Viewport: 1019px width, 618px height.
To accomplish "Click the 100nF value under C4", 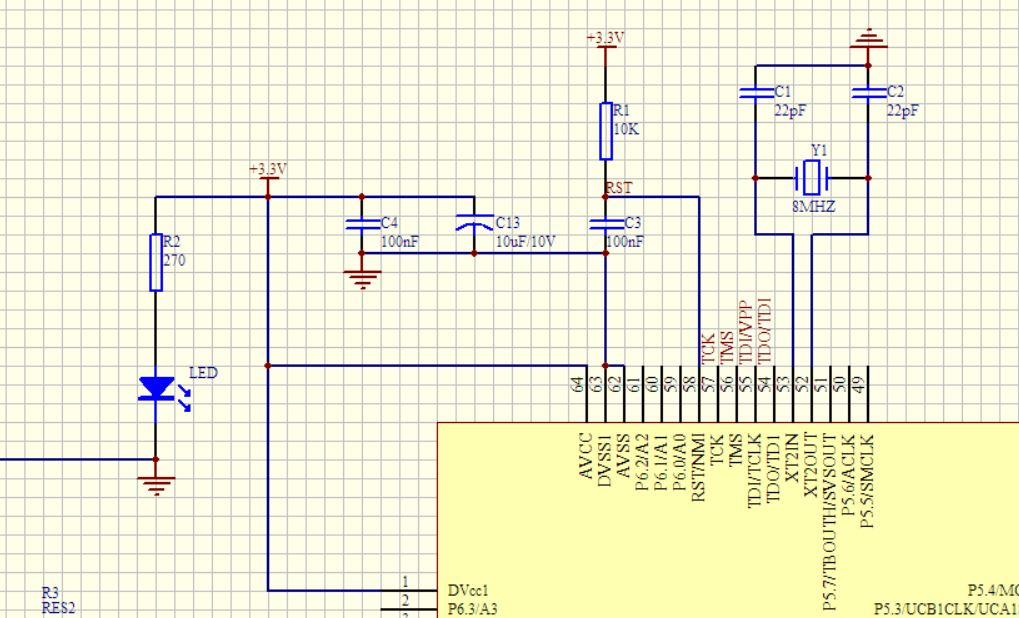I will click(400, 242).
